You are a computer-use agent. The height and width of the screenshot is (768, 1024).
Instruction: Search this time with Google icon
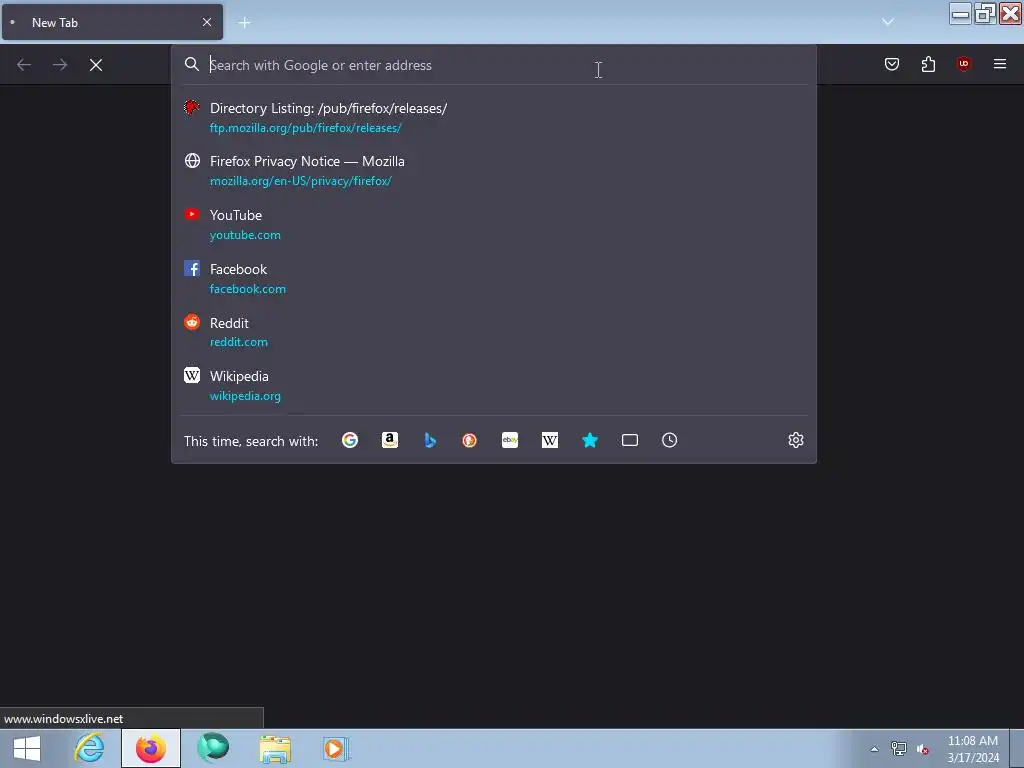point(350,440)
